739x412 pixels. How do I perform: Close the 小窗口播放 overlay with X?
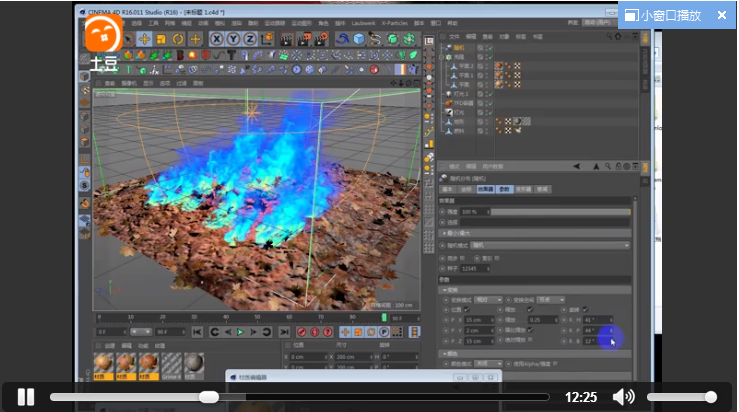[x=722, y=15]
